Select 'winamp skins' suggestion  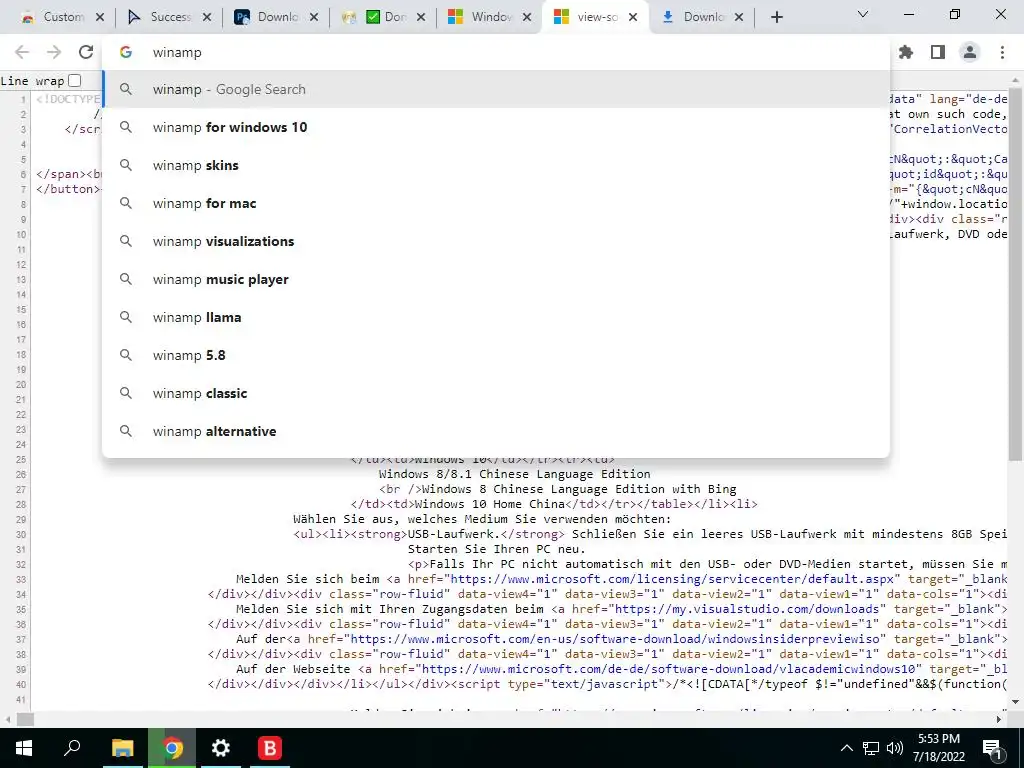(496, 165)
